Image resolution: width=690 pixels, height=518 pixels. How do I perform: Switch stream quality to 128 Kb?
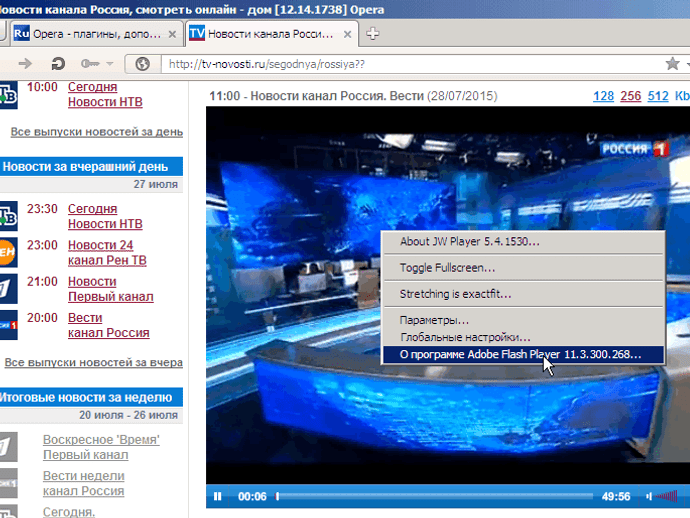click(603, 96)
